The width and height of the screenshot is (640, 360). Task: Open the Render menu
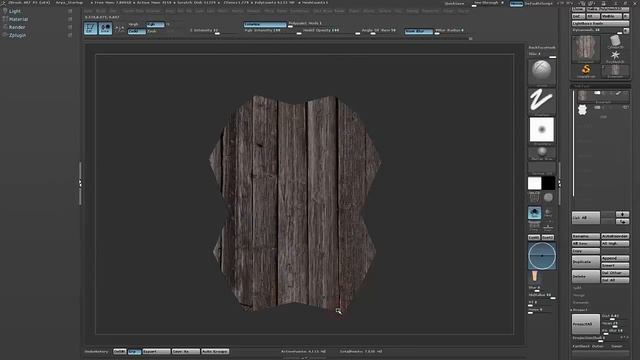17,27
